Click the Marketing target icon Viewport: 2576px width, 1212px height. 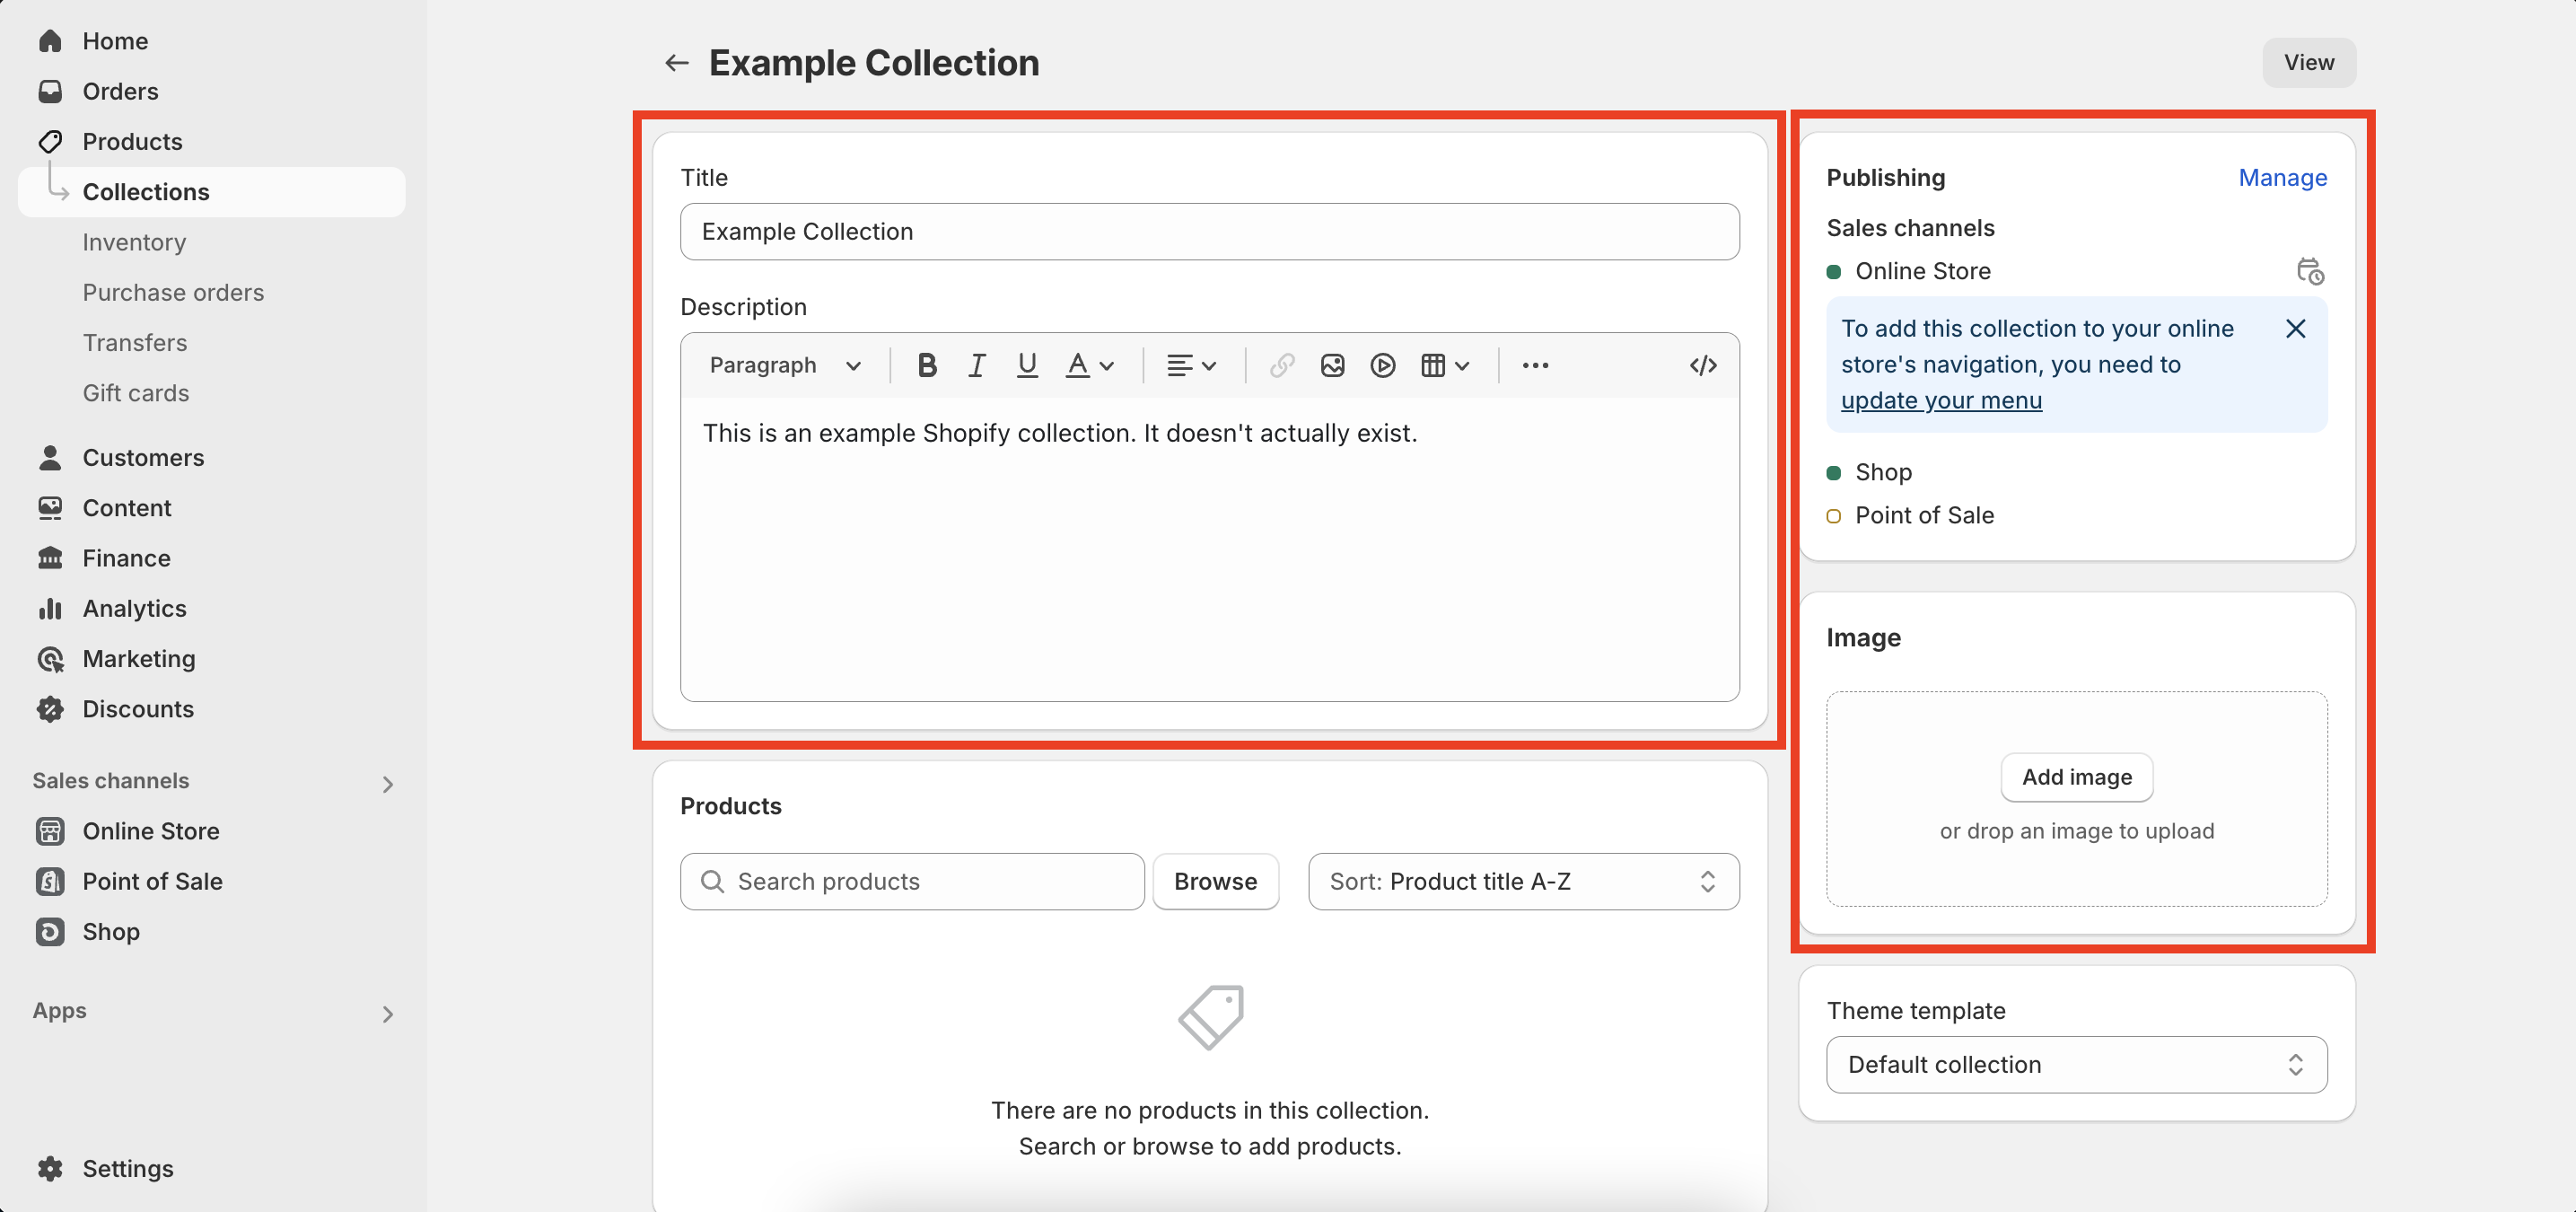click(x=50, y=659)
